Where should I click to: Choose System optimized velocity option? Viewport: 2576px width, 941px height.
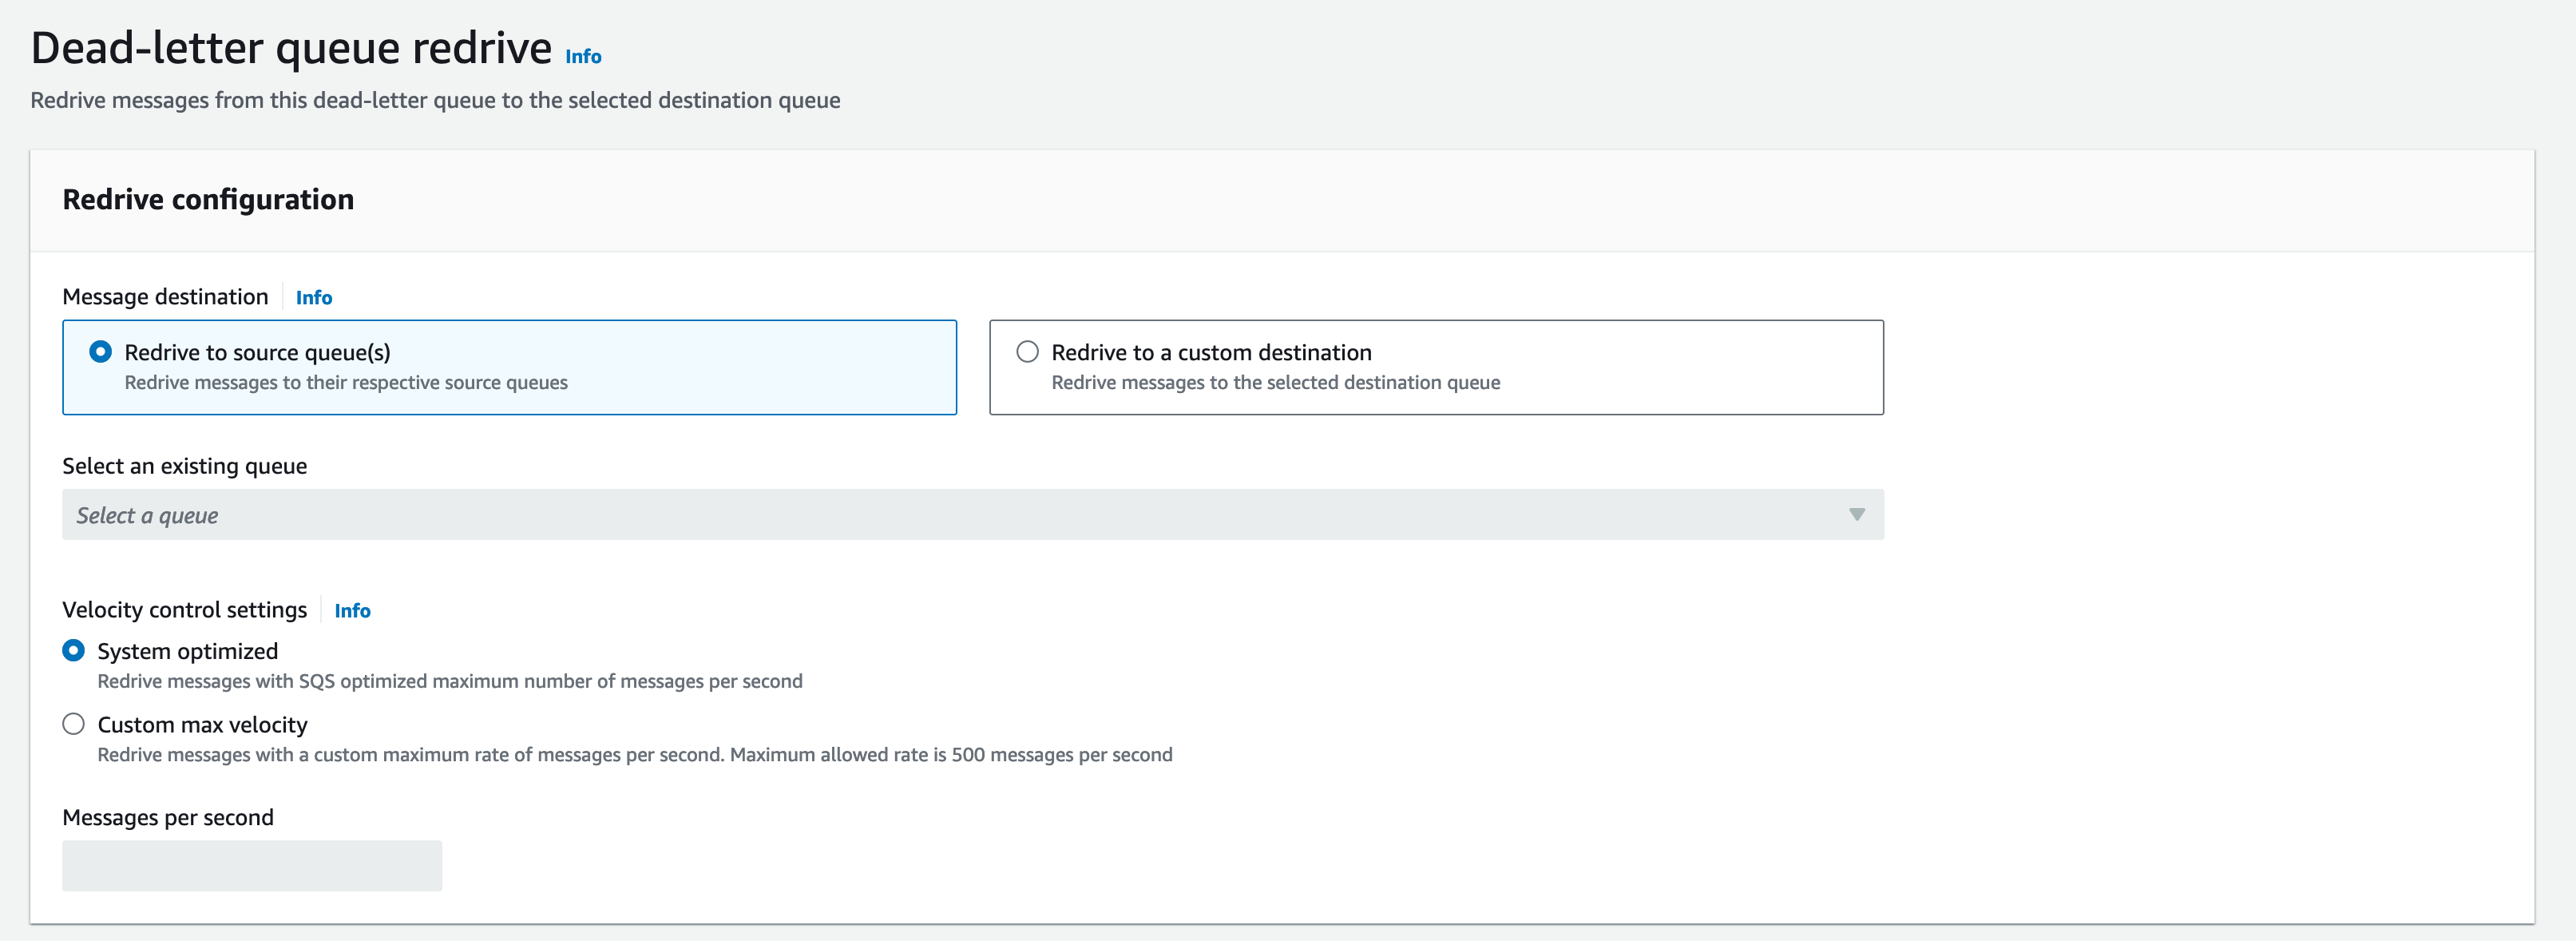point(73,651)
